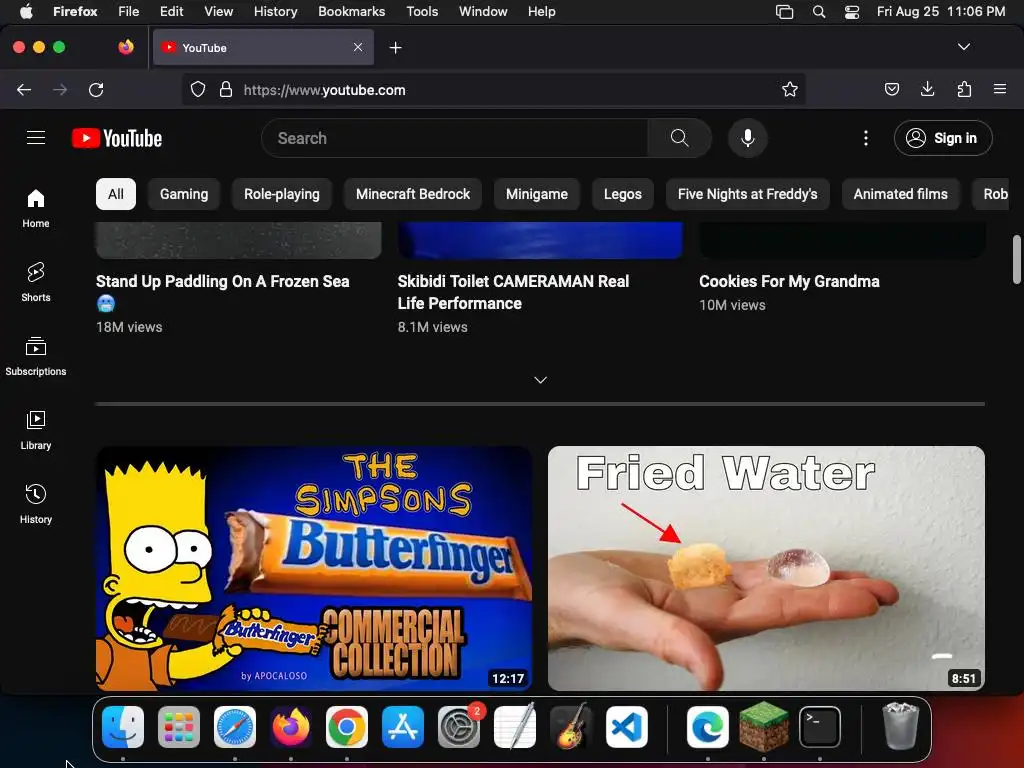The width and height of the screenshot is (1024, 768).
Task: Click the browser back arrow
Action: [x=24, y=89]
